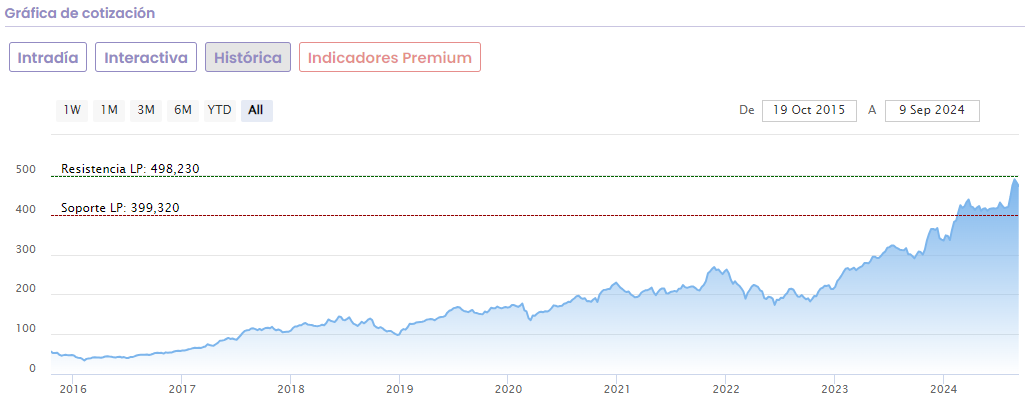Click the chart peak near 2024's end
The height and width of the screenshot is (400, 1025).
(x=1014, y=181)
